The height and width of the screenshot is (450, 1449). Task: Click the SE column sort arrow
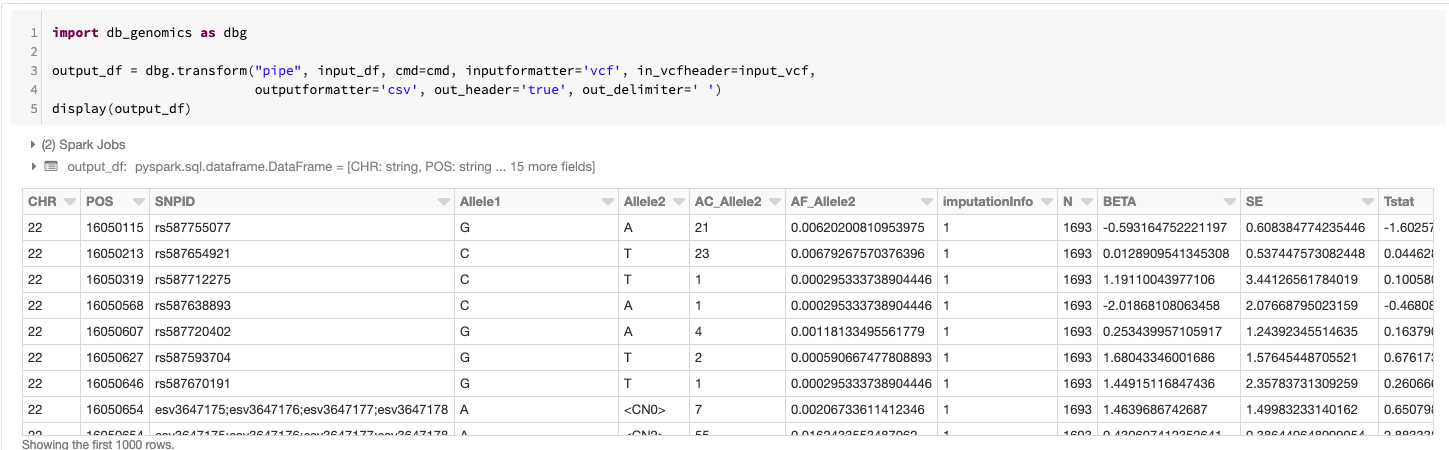click(x=1367, y=202)
